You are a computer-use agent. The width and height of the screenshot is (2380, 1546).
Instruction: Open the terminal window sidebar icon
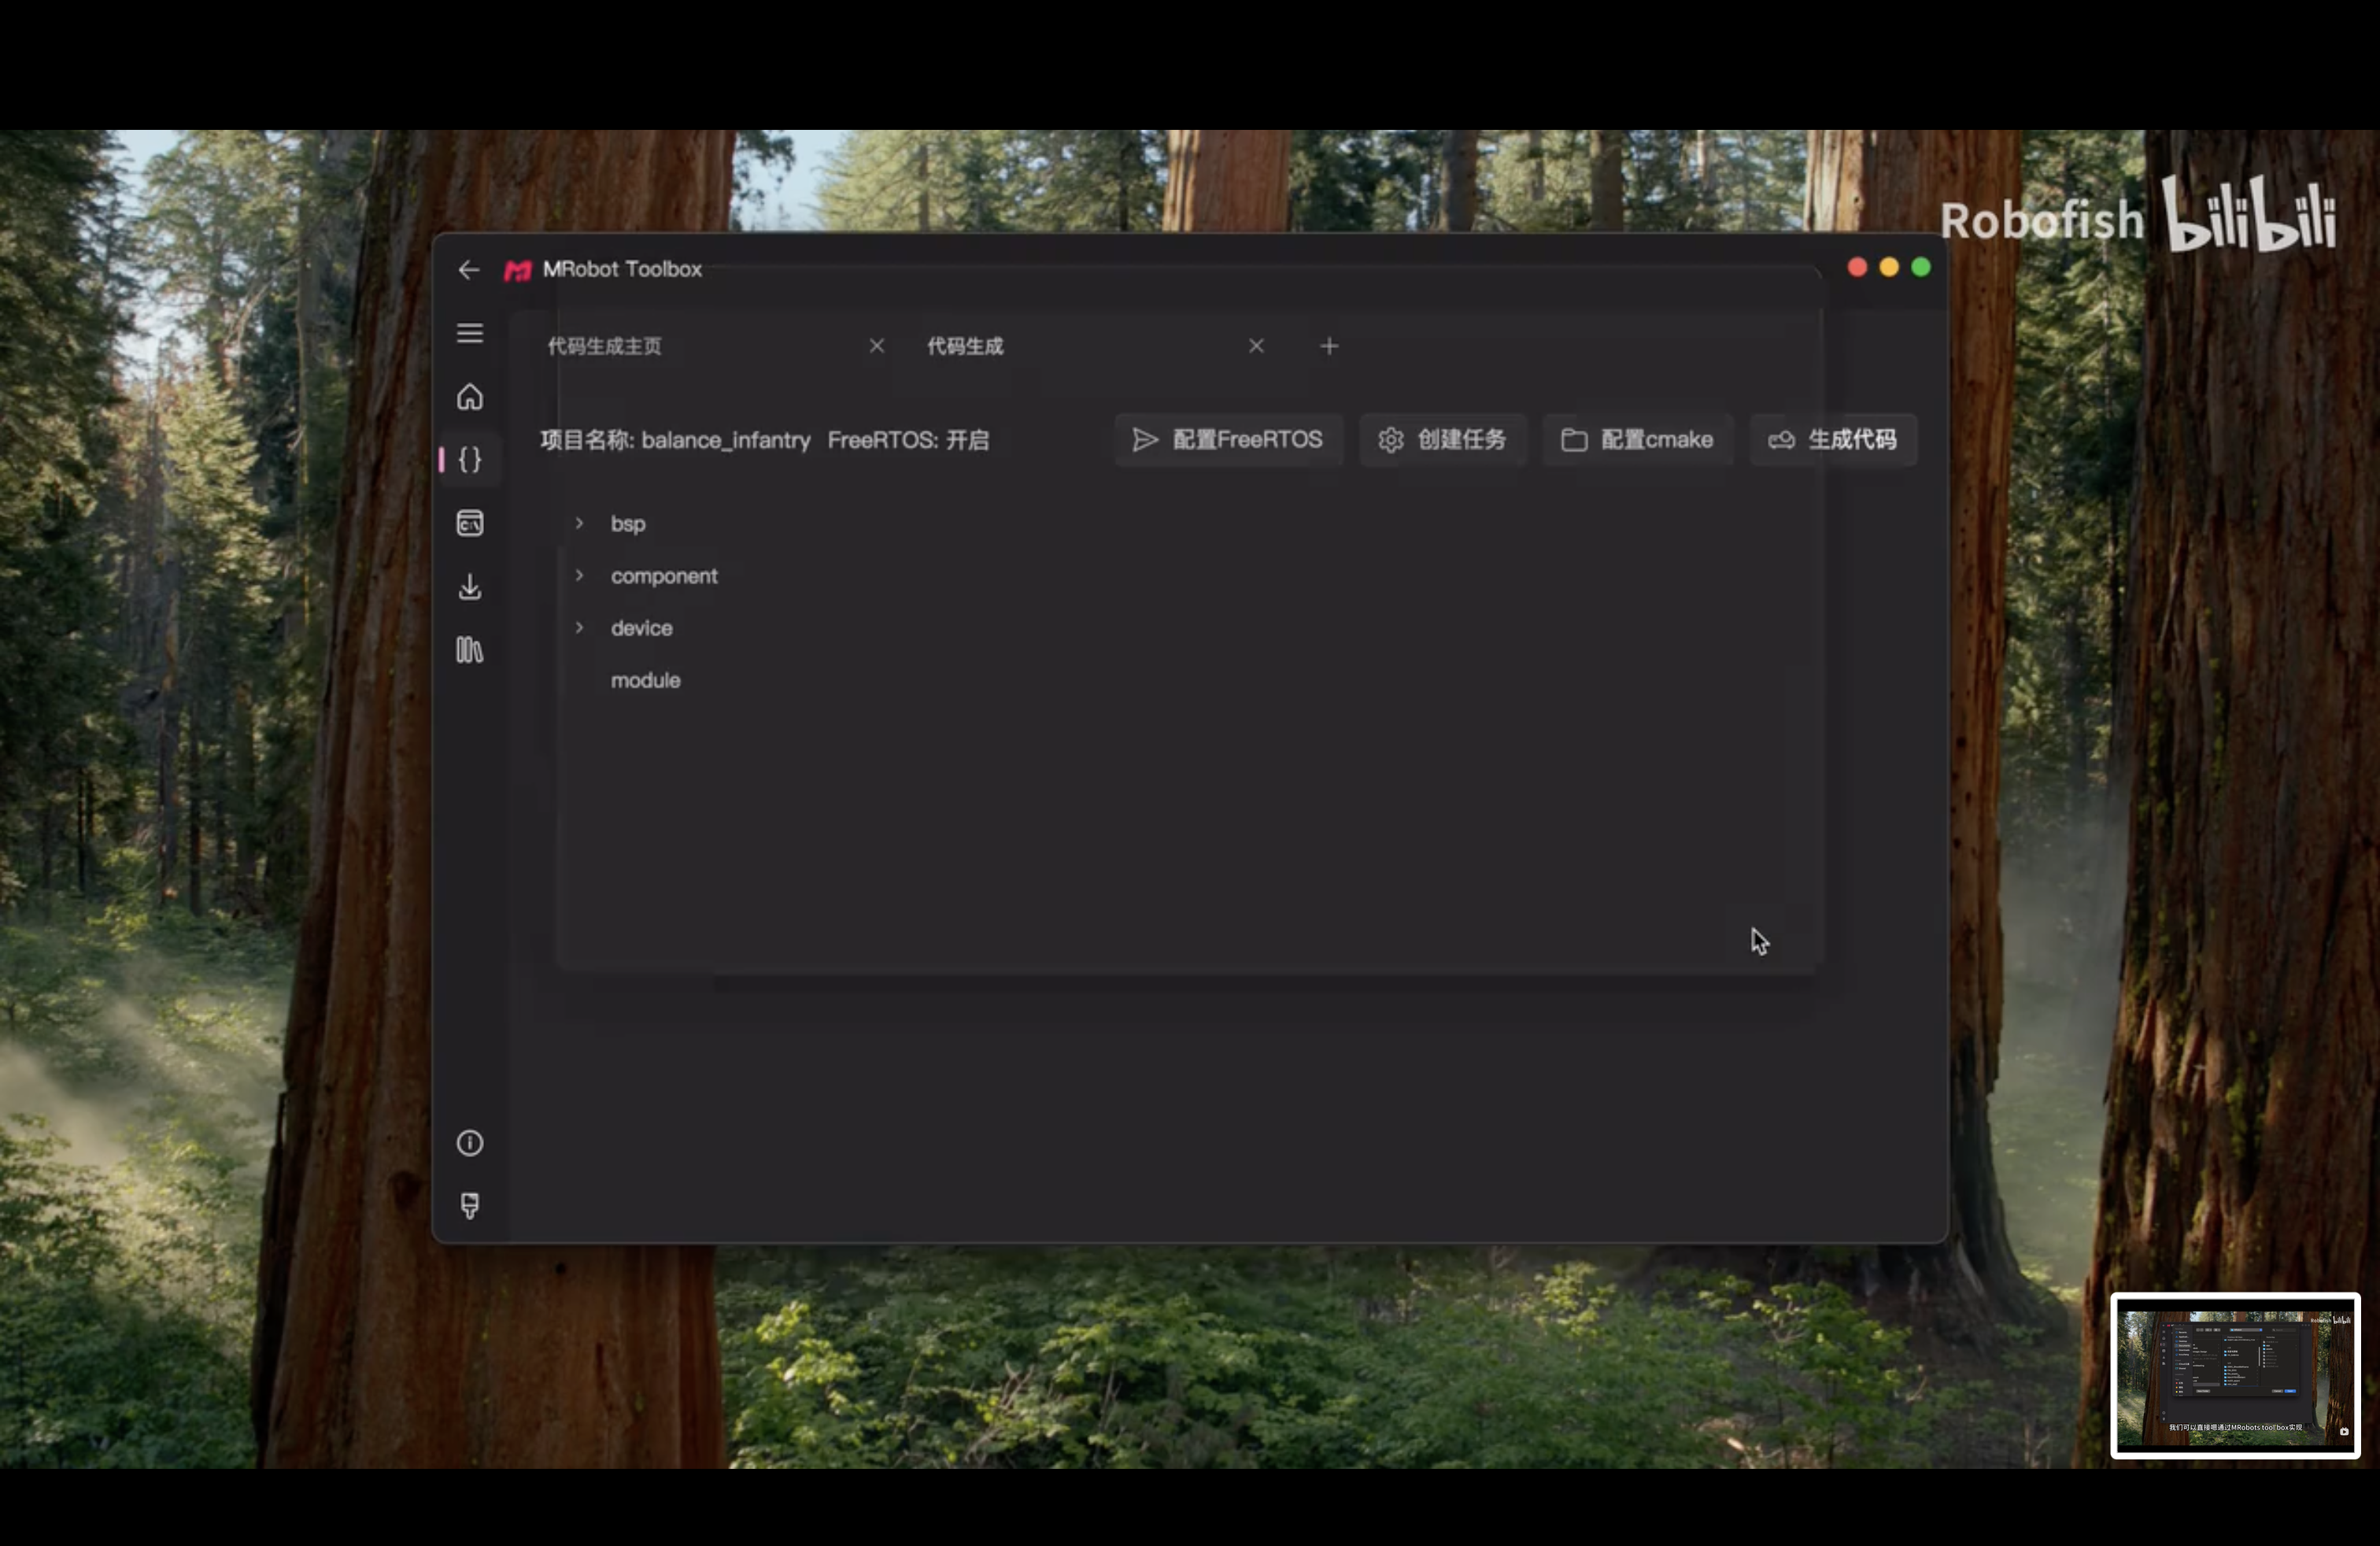(x=470, y=523)
